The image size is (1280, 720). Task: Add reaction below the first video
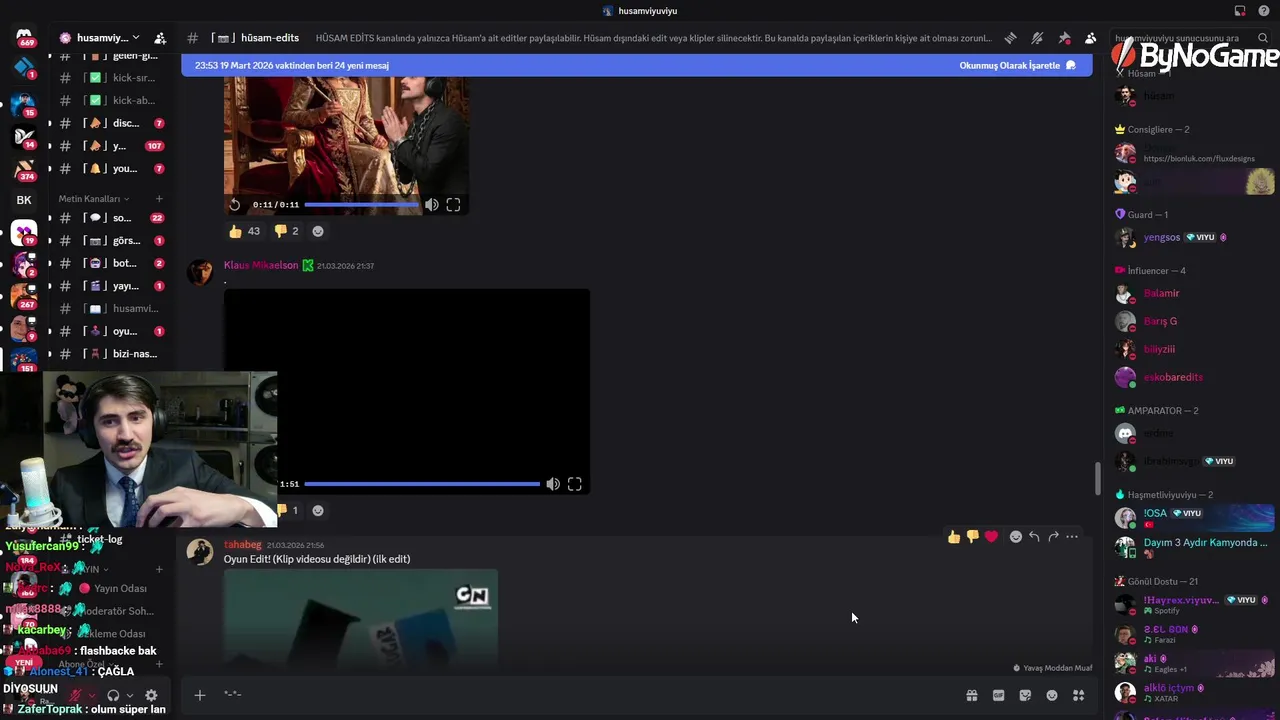tap(318, 231)
